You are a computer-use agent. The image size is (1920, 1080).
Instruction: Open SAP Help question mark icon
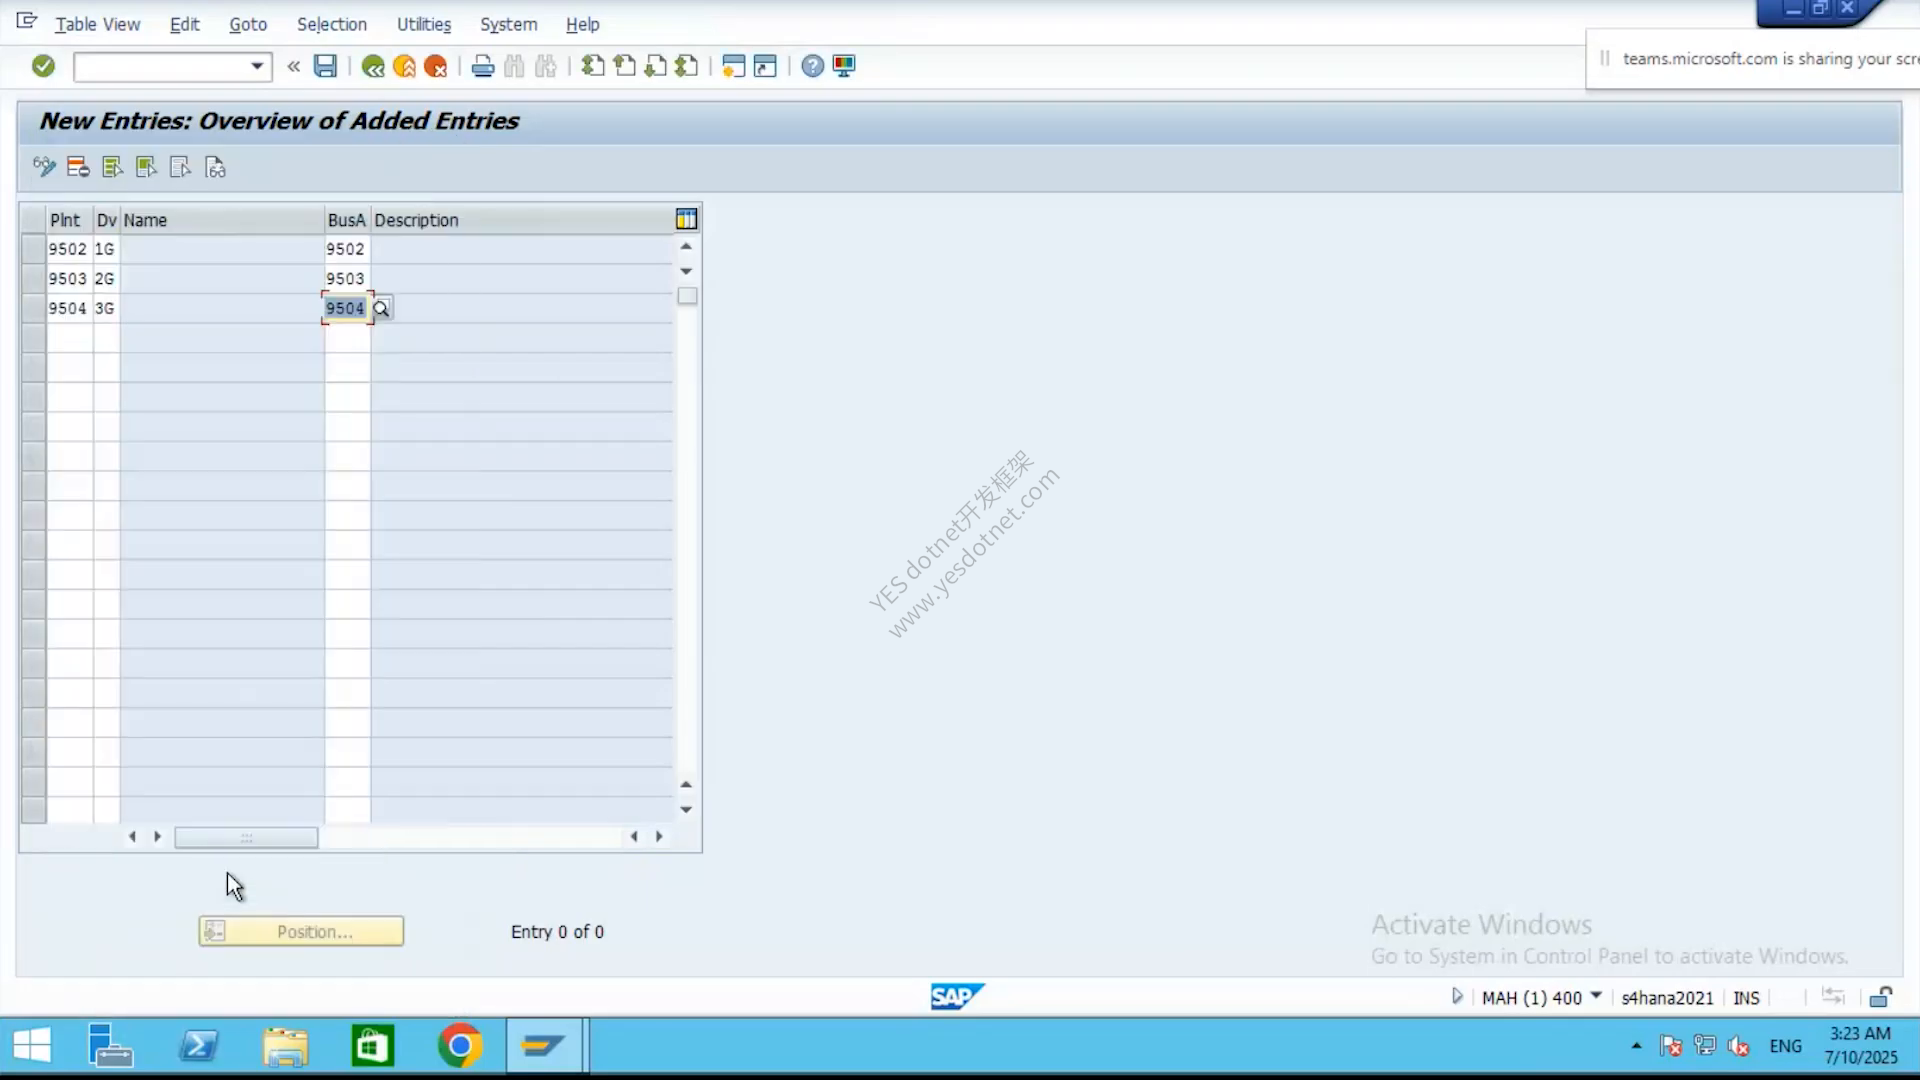point(813,66)
